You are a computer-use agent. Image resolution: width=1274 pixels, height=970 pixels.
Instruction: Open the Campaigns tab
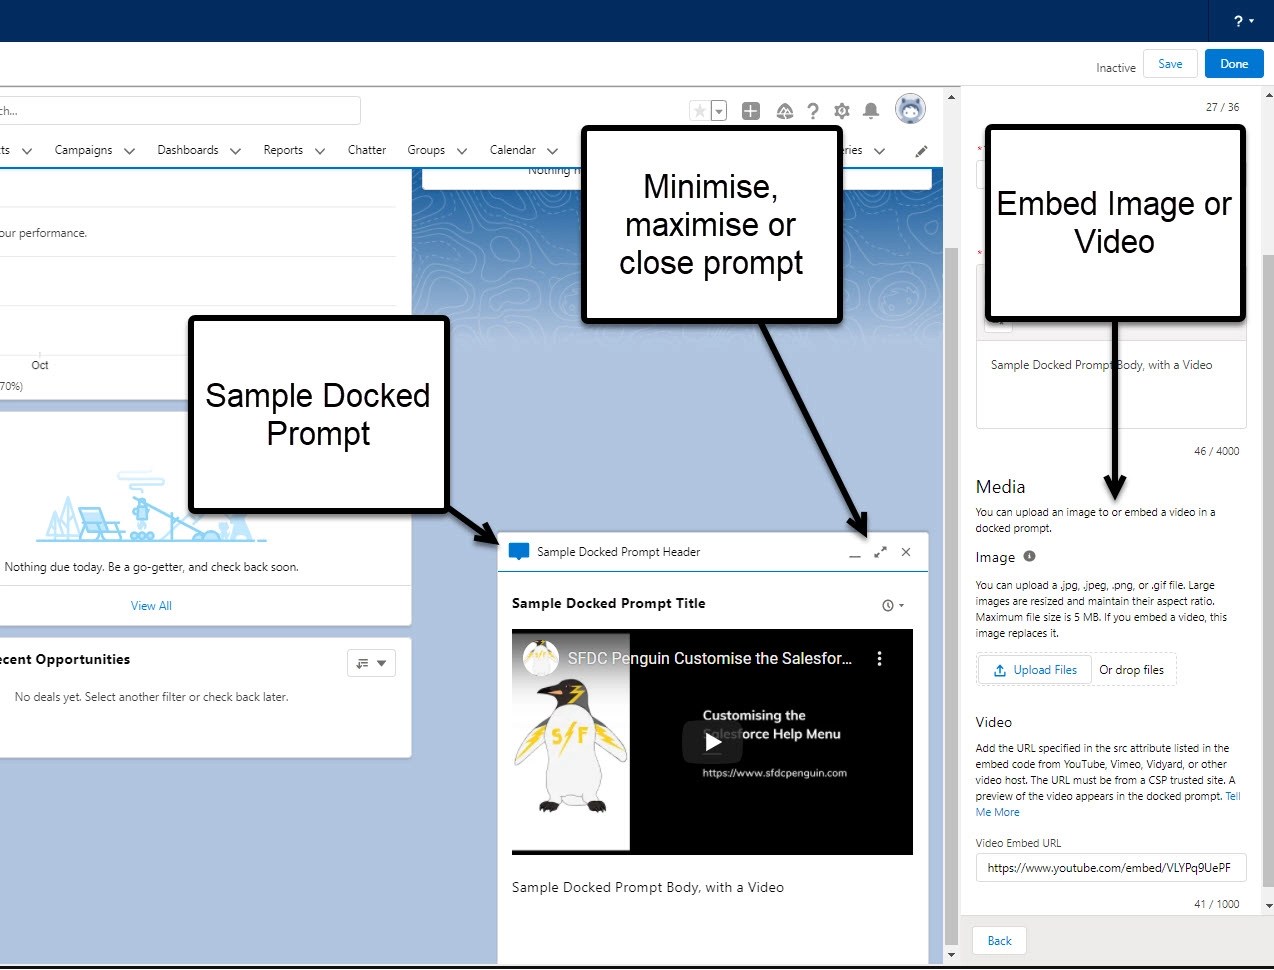tap(83, 150)
